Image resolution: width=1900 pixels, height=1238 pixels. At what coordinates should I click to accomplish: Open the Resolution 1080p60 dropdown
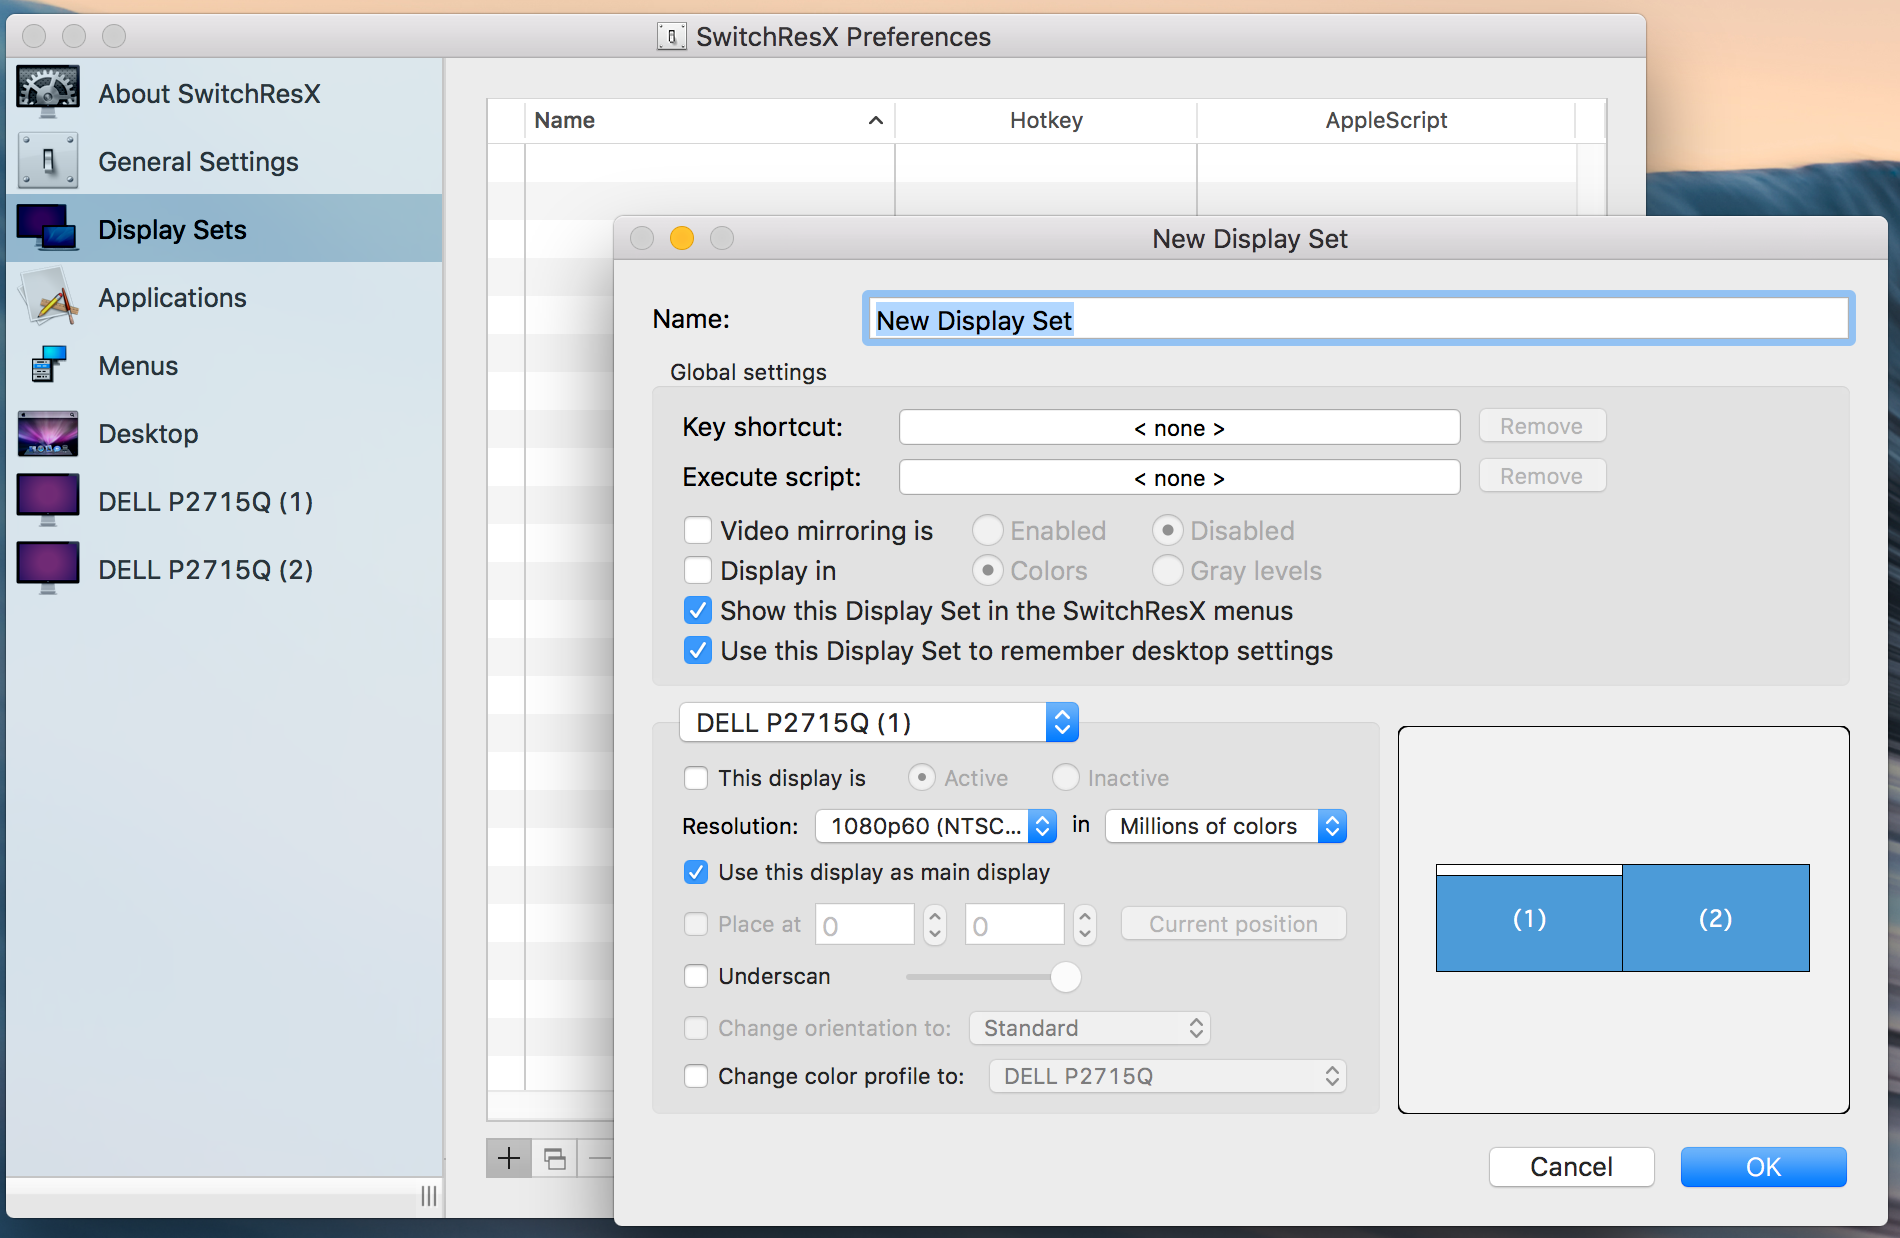[936, 826]
